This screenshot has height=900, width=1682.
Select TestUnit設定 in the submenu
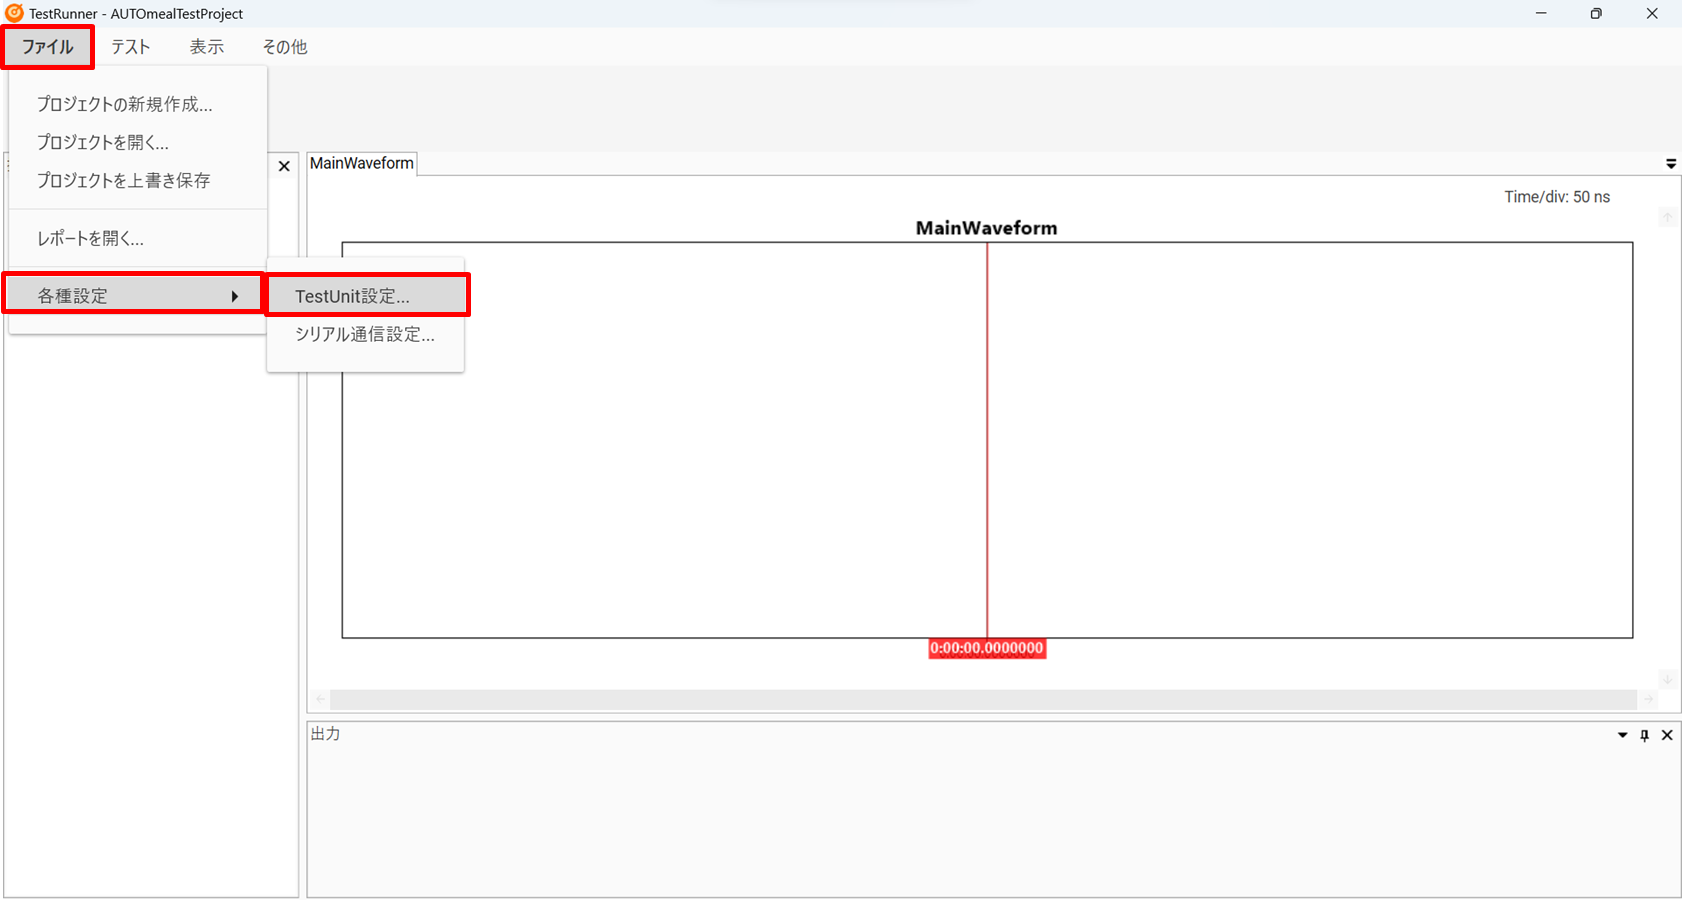point(352,296)
